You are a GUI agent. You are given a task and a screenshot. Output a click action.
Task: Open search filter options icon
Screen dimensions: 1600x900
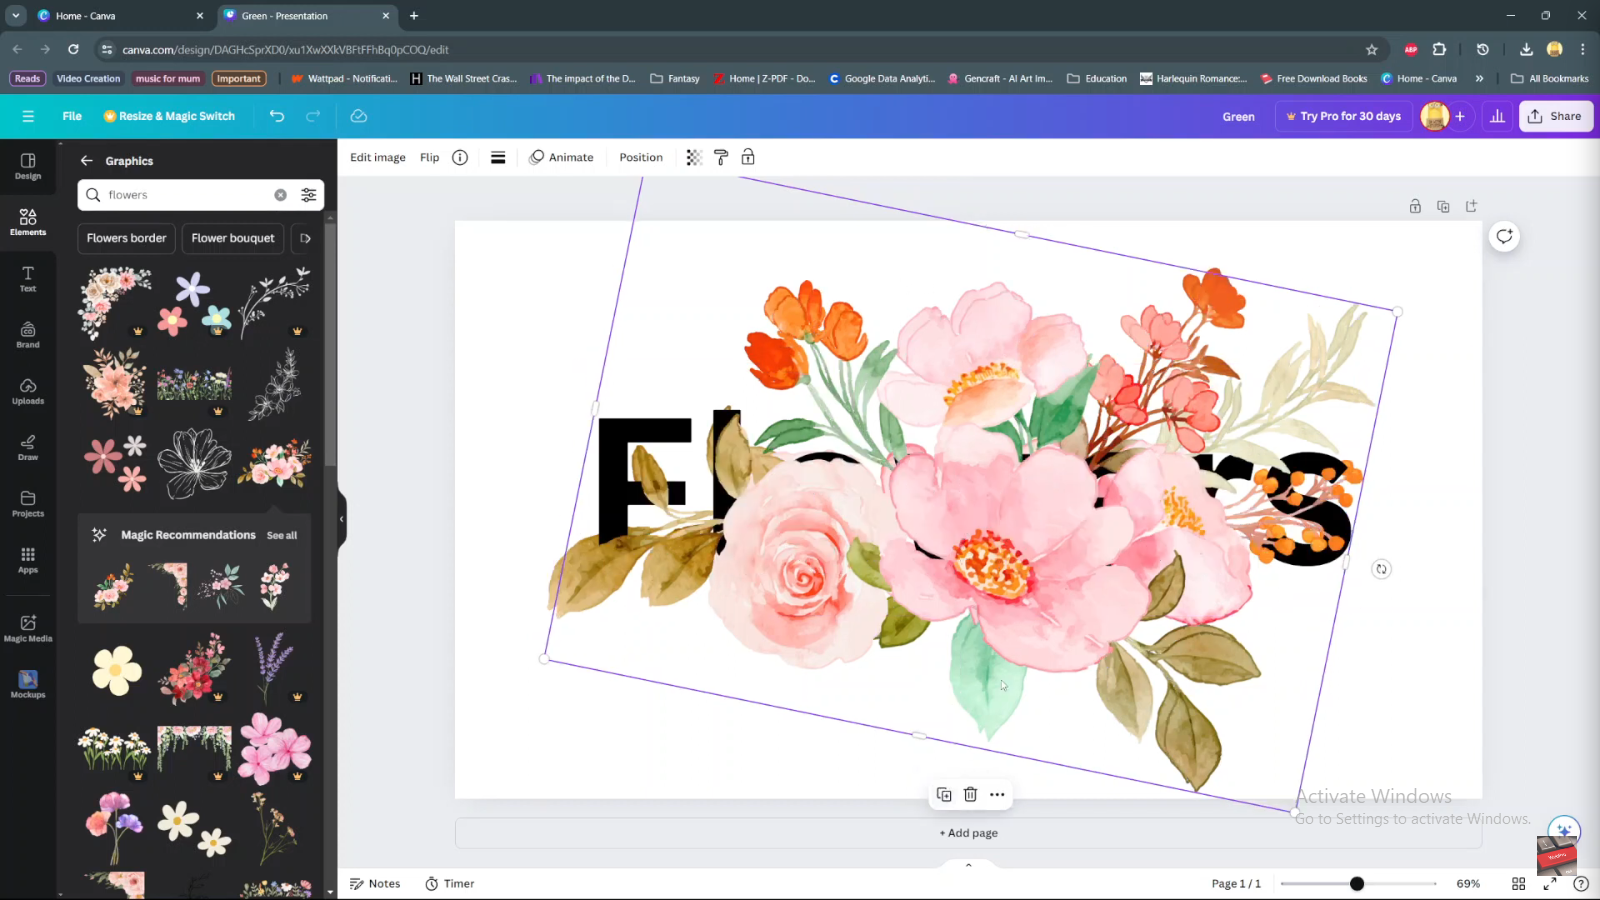[x=309, y=195]
